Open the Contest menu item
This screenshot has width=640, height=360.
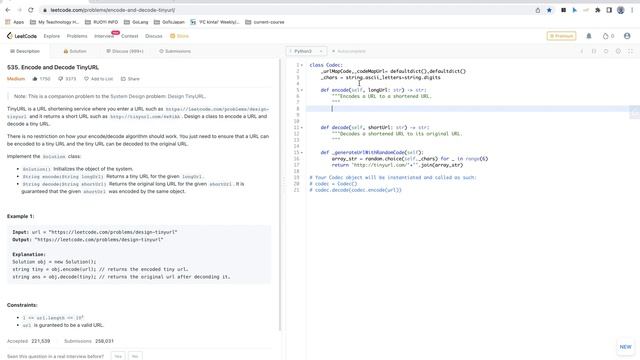(129, 36)
